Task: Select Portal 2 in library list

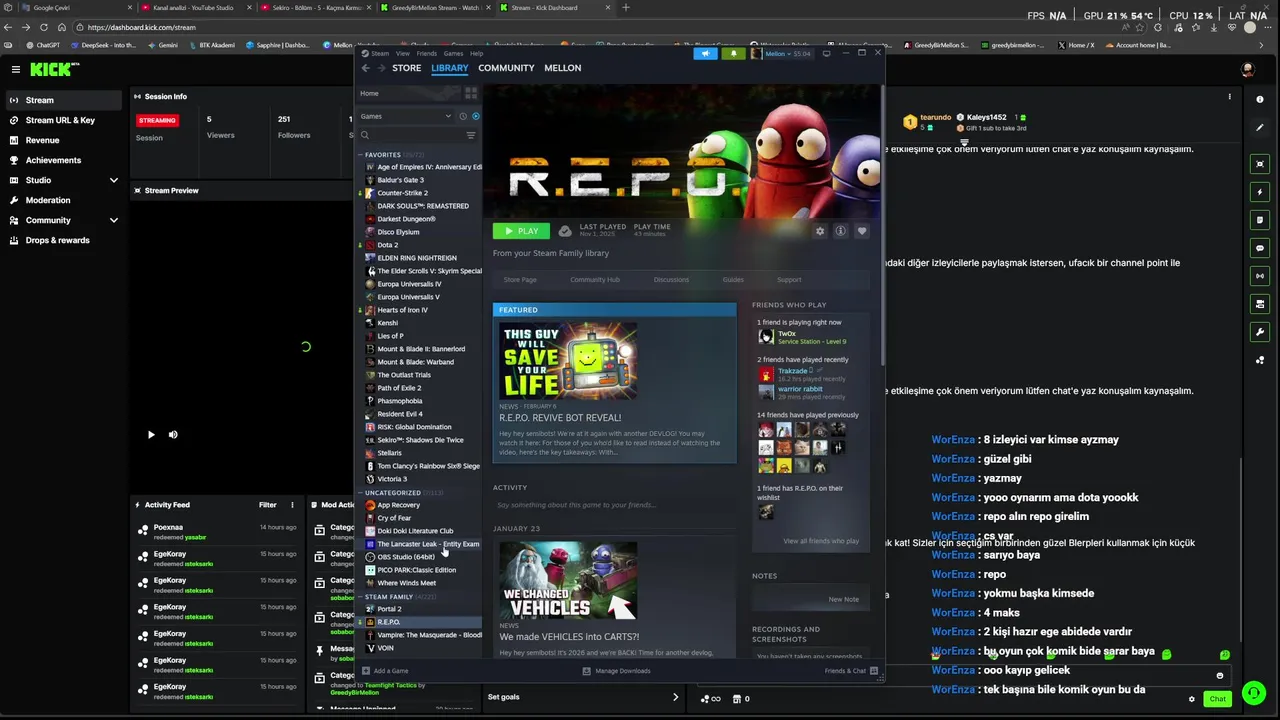Action: coord(389,609)
